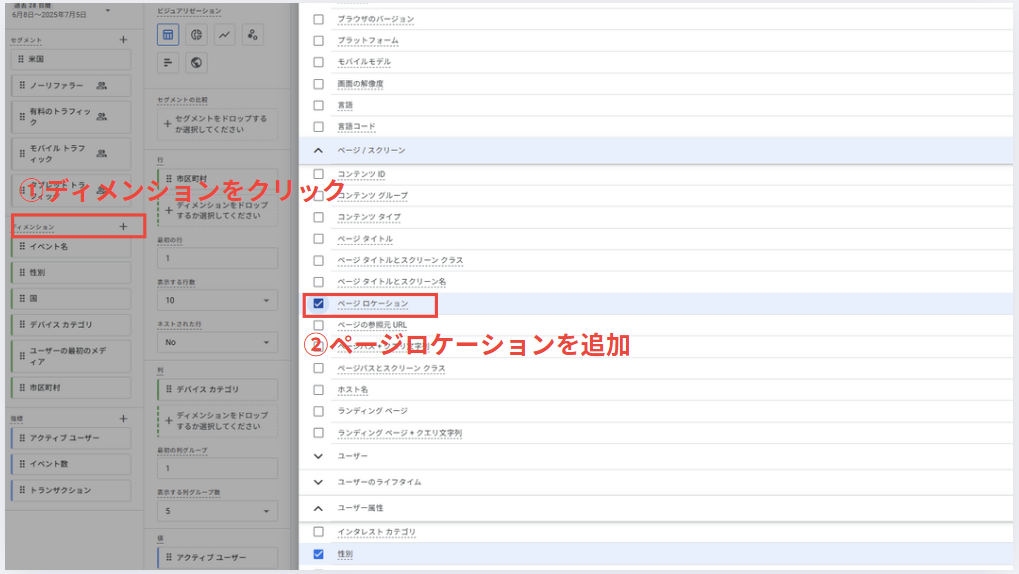Click the ページ タイトルとスクリーン クラス label
Screen dimensions: 1019x574
(400, 260)
